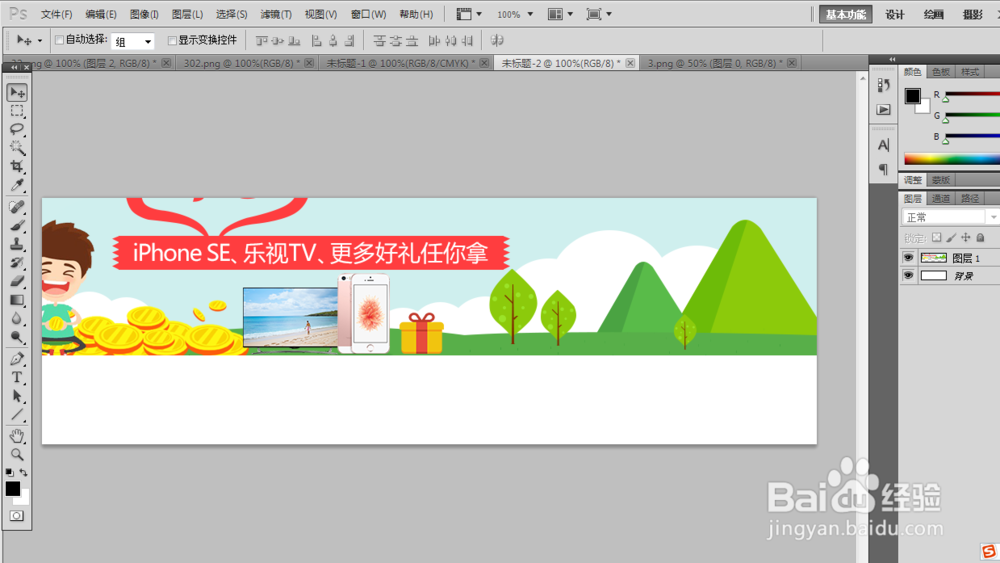
Task: Select the Horizontal Type tool
Action: pyautogui.click(x=17, y=377)
